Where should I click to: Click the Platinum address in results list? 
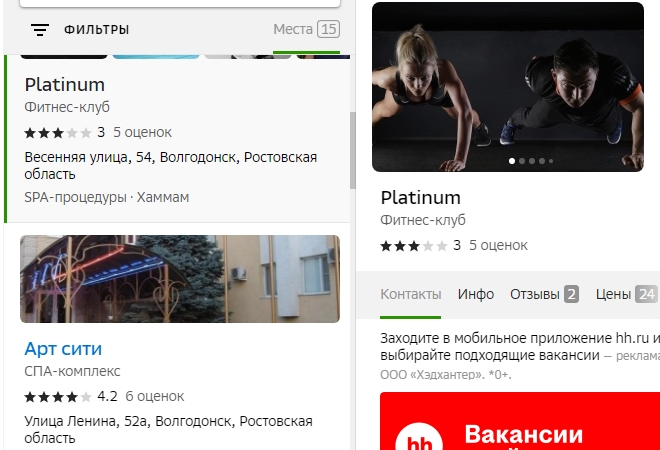(170, 165)
